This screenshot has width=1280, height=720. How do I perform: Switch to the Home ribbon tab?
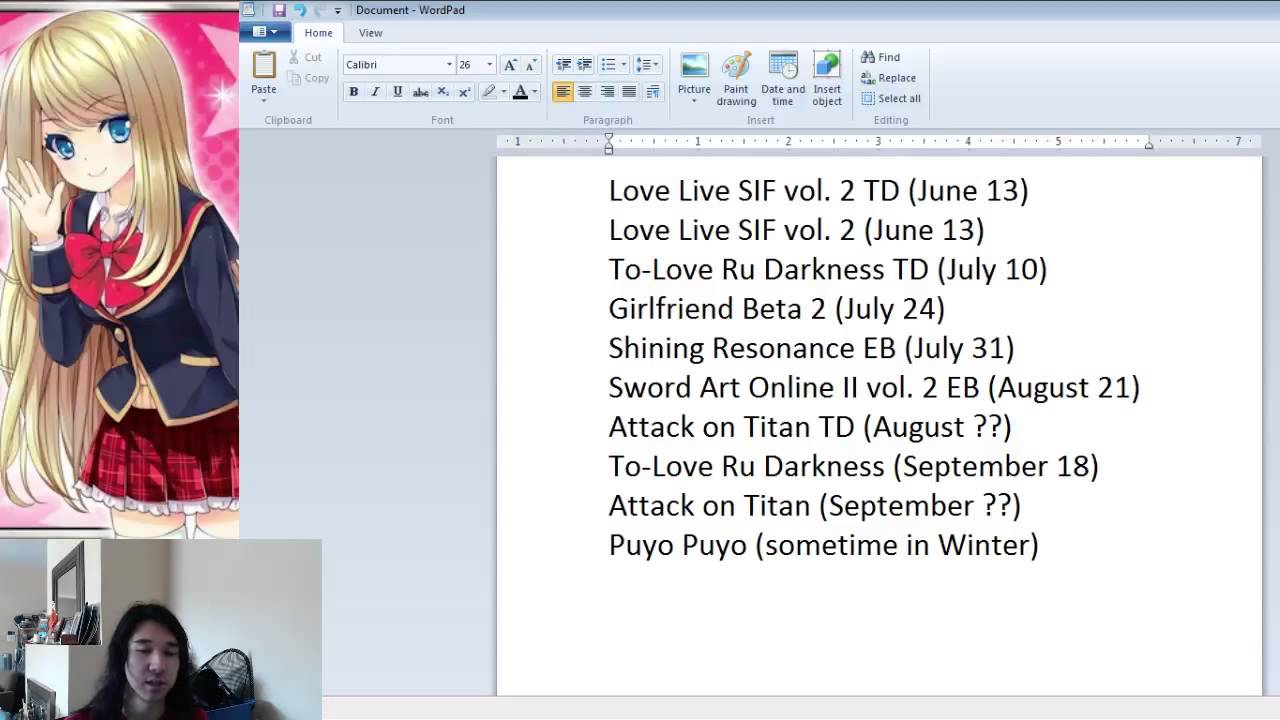click(x=318, y=33)
